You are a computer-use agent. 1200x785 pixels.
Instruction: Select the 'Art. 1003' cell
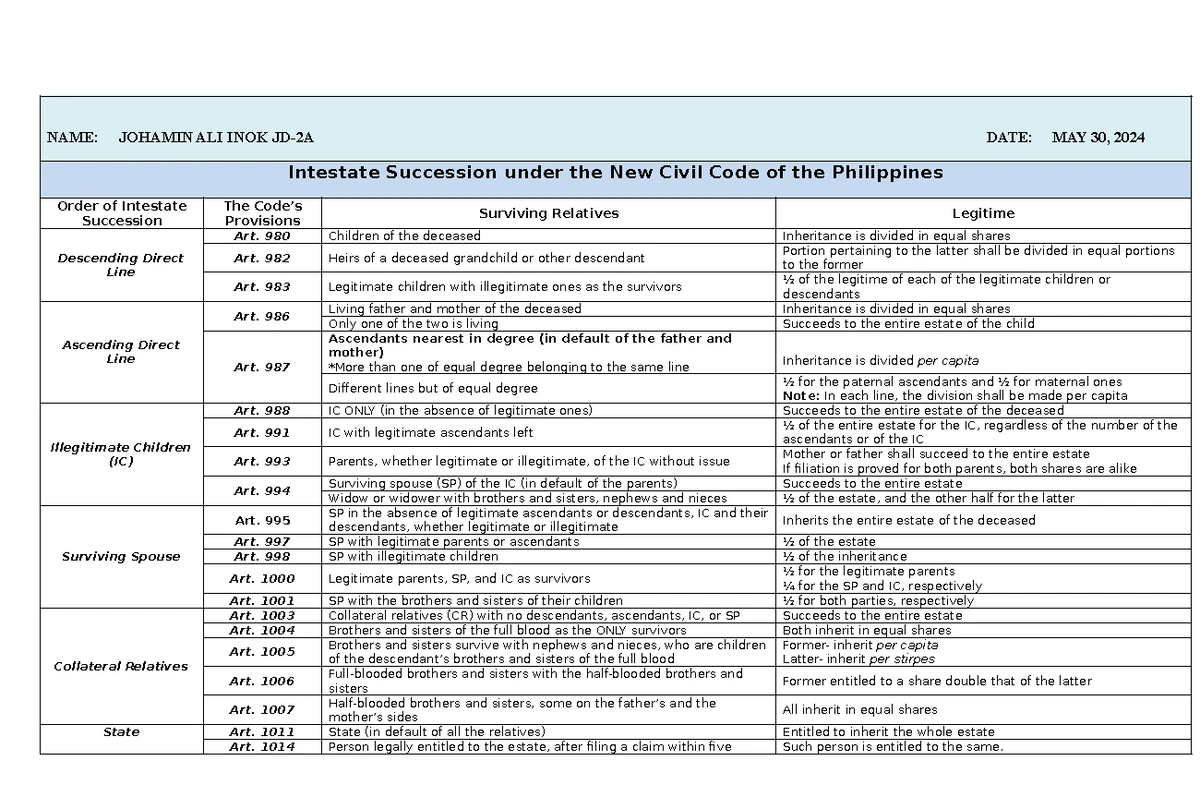pos(263,616)
